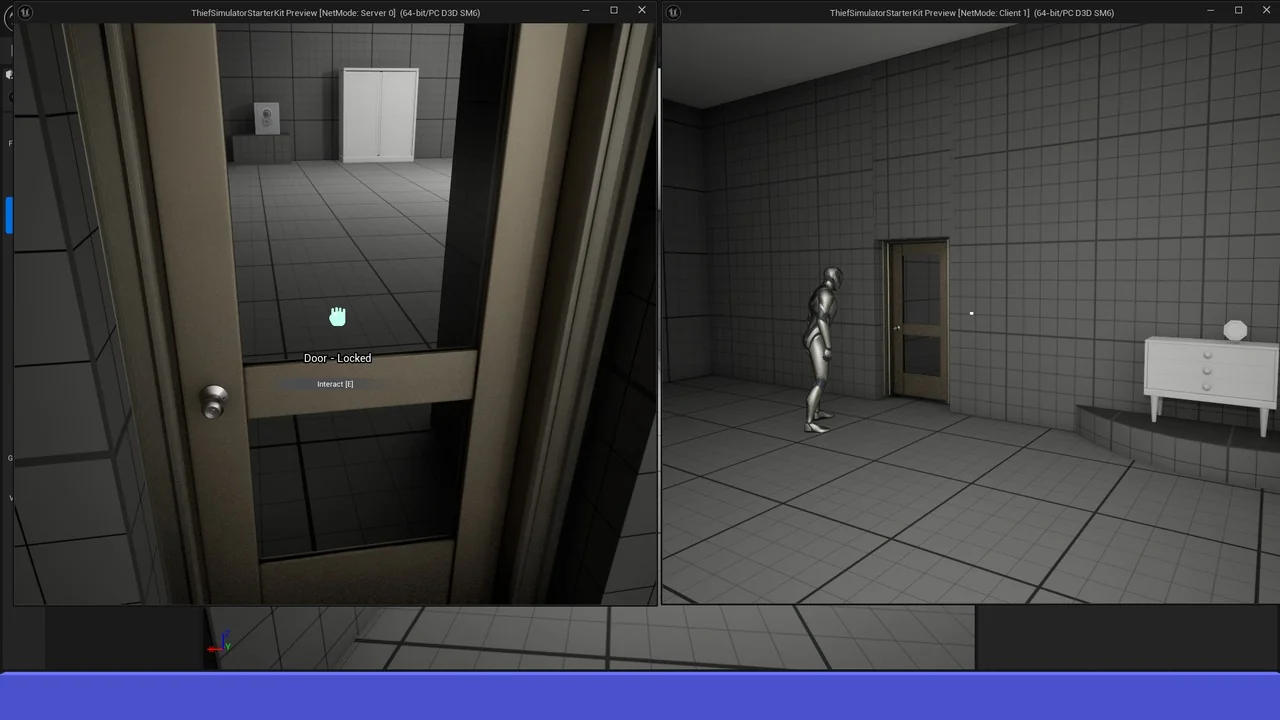Click the Unreal Engine logo in Client 1 window
Screen dimensions: 1280x720
673,12
